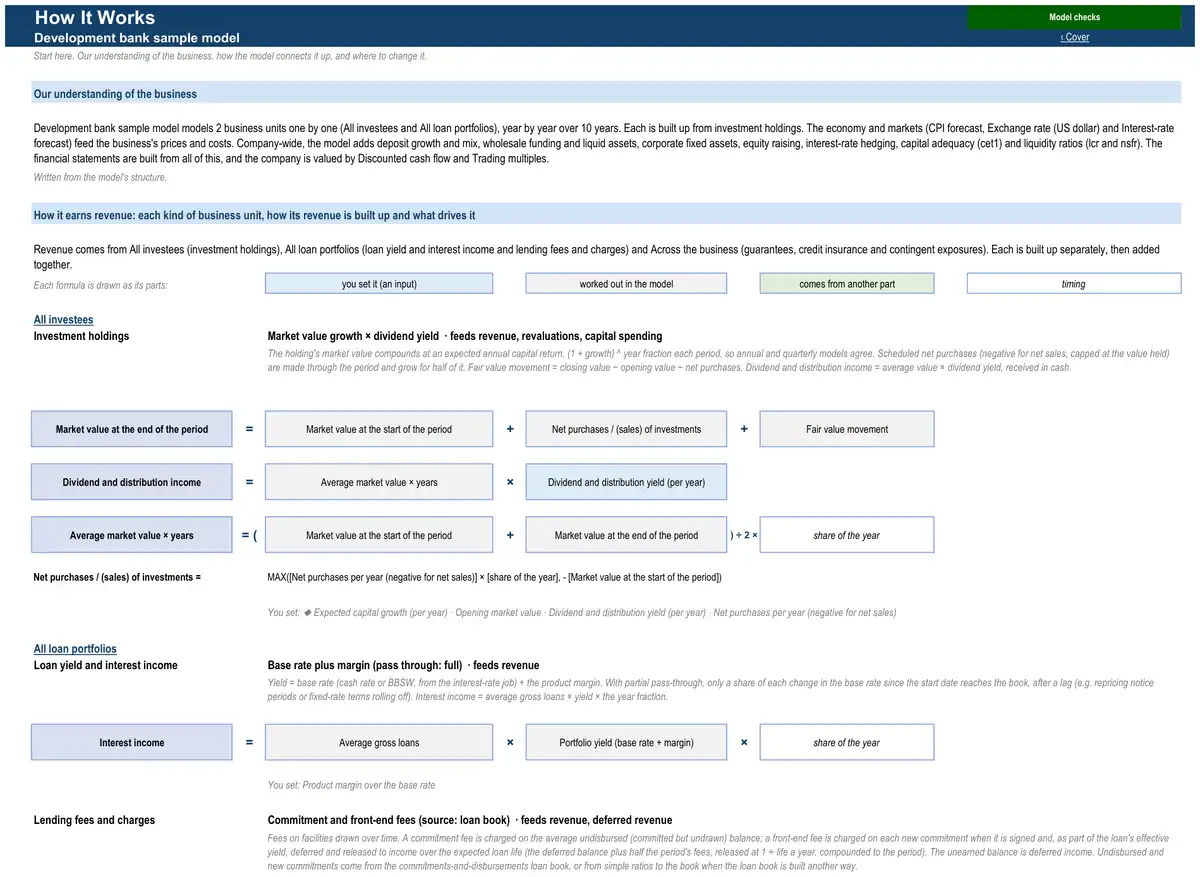Click "Written from the model's structure." note
The height and width of the screenshot is (877, 1200).
[100, 177]
